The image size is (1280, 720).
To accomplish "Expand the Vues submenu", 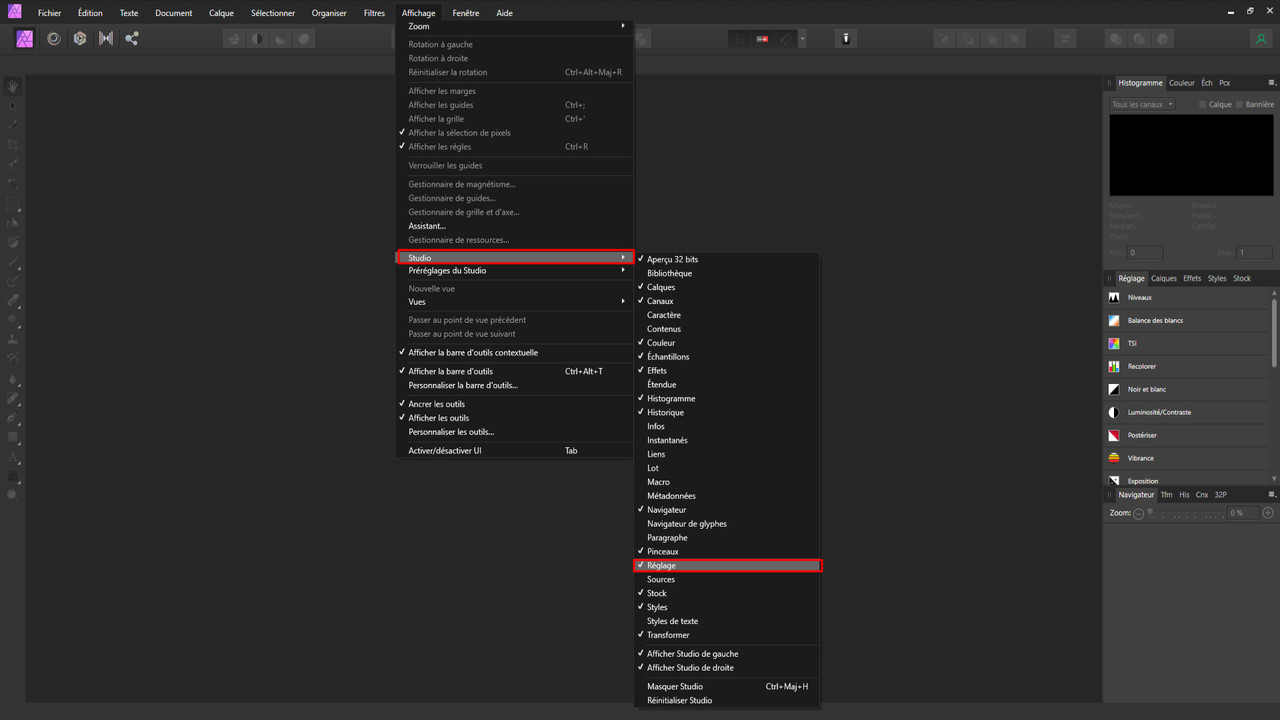I will pos(514,302).
